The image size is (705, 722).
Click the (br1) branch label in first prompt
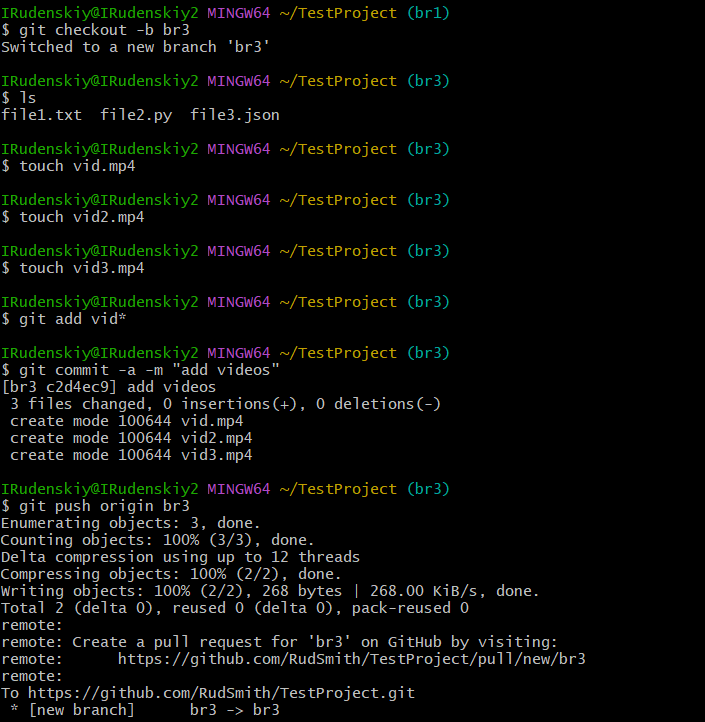pos(428,13)
